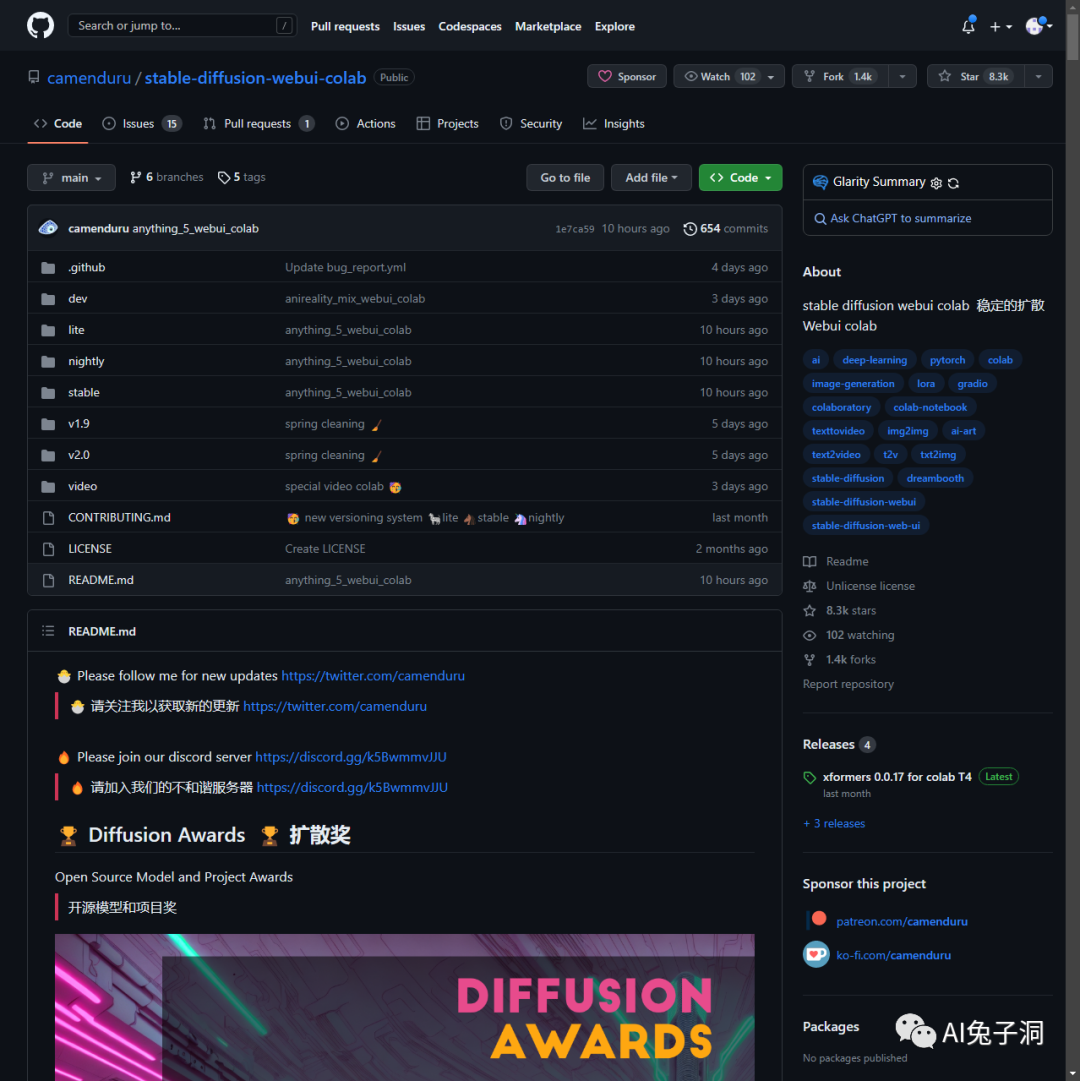Expand the Star lists dropdown arrow
This screenshot has height=1081, width=1080.
[x=1038, y=77]
